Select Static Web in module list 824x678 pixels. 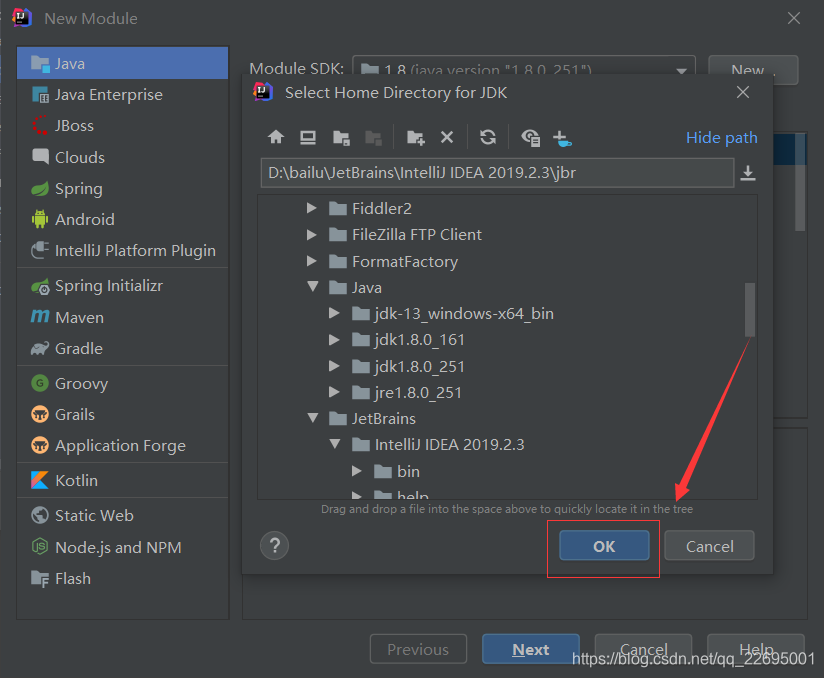click(x=122, y=515)
